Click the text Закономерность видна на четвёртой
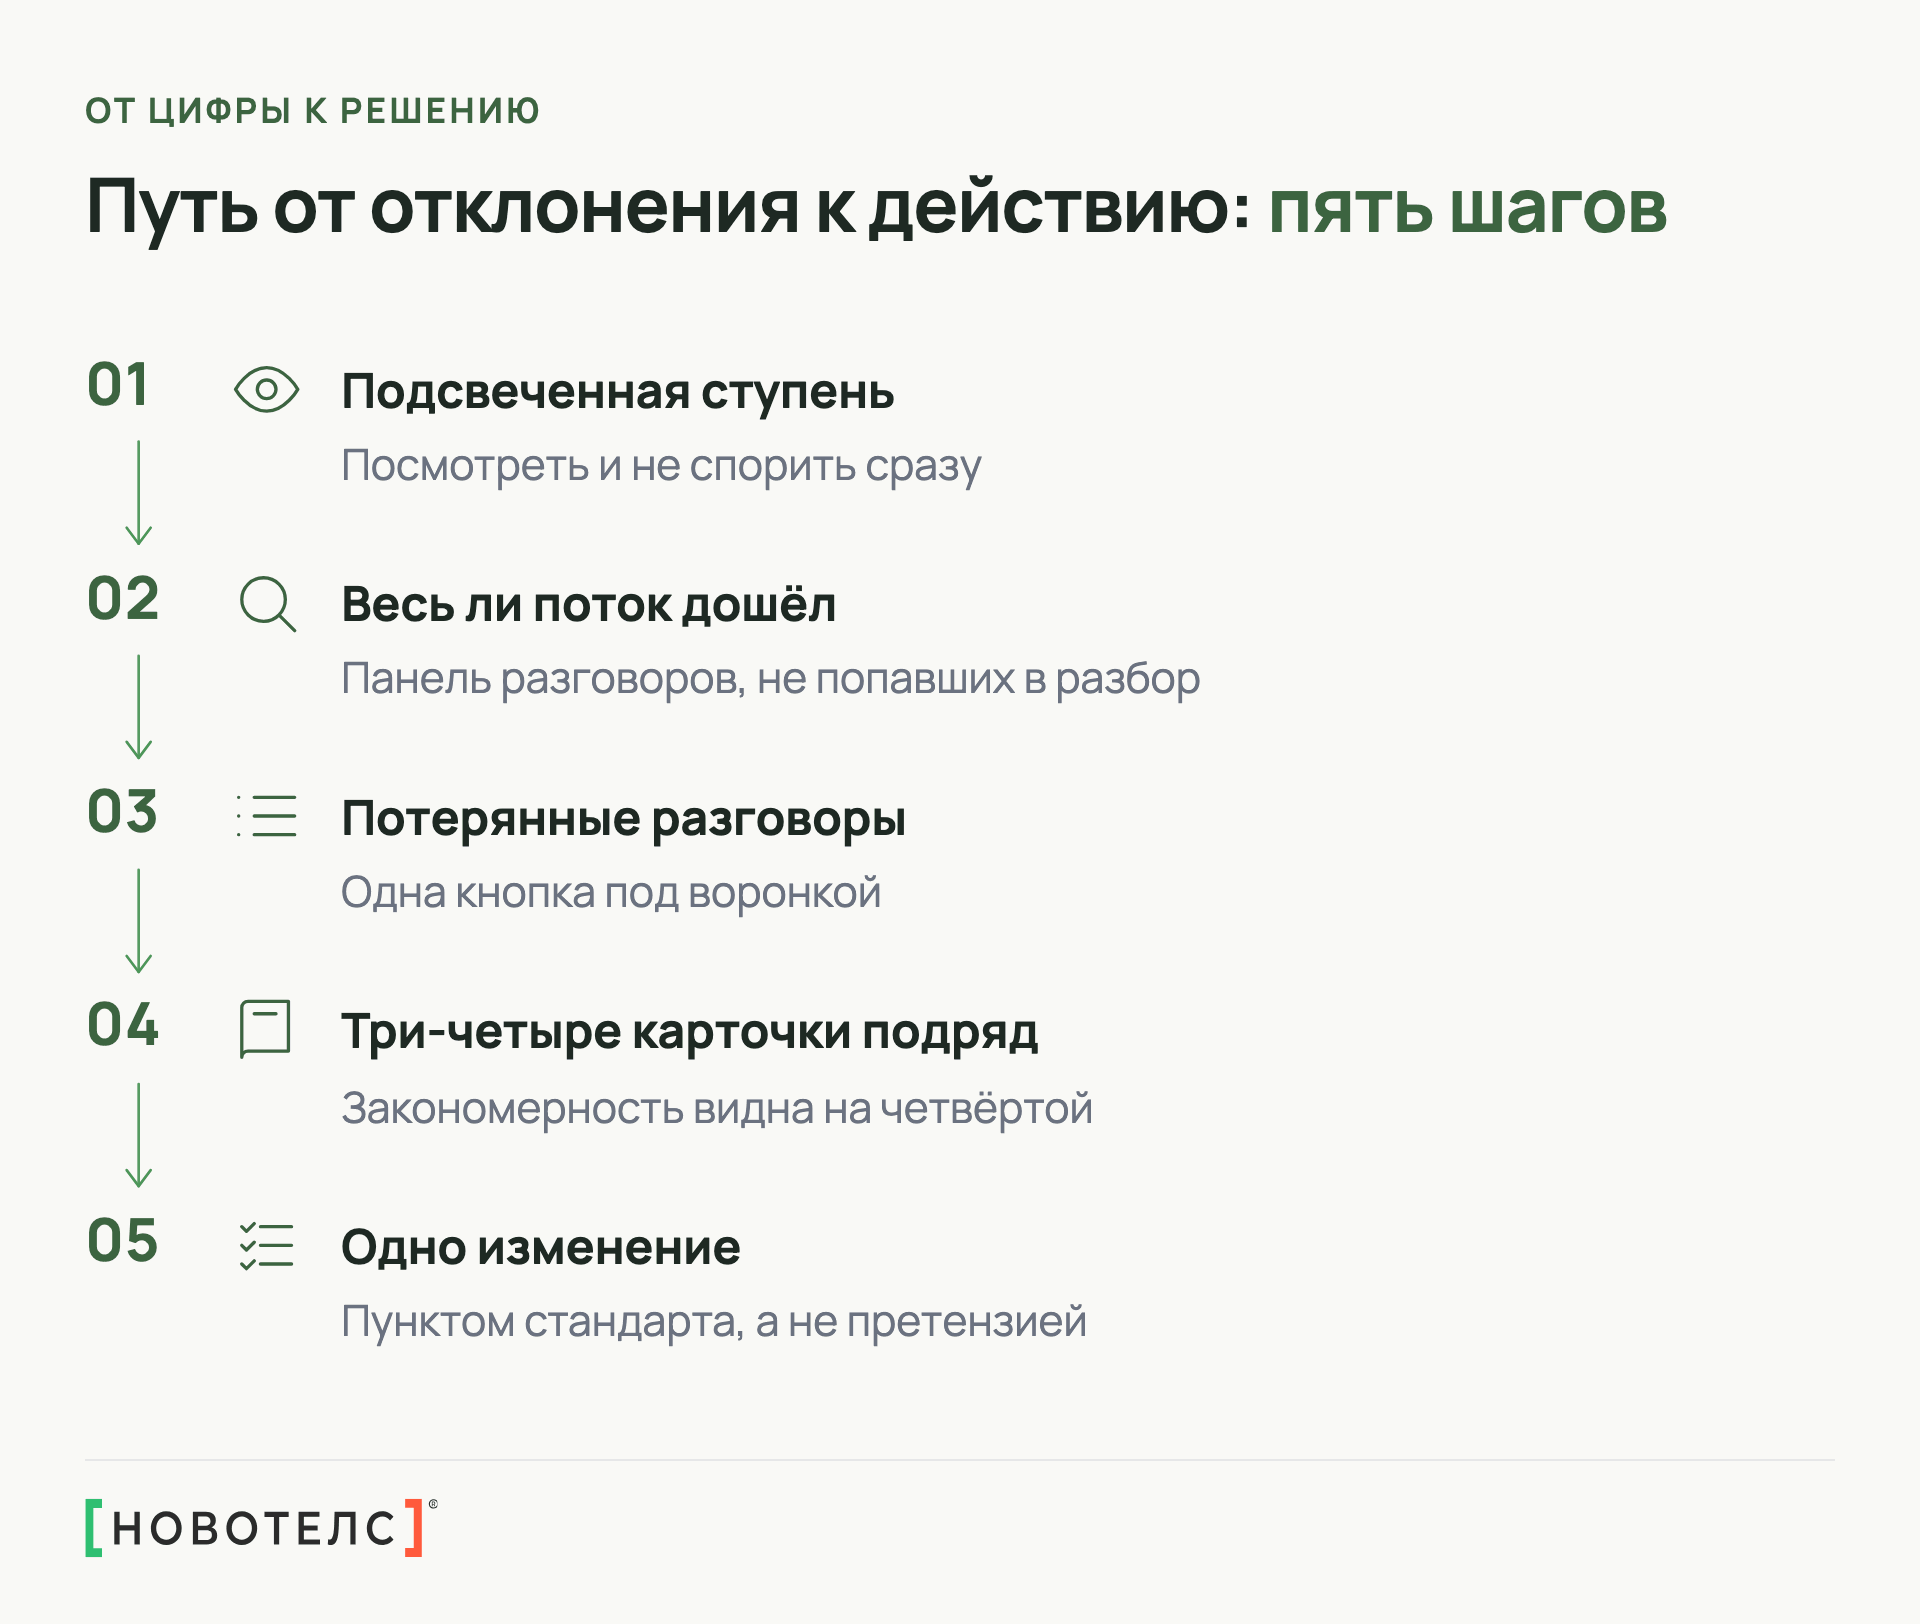1920x1624 pixels. (717, 1109)
